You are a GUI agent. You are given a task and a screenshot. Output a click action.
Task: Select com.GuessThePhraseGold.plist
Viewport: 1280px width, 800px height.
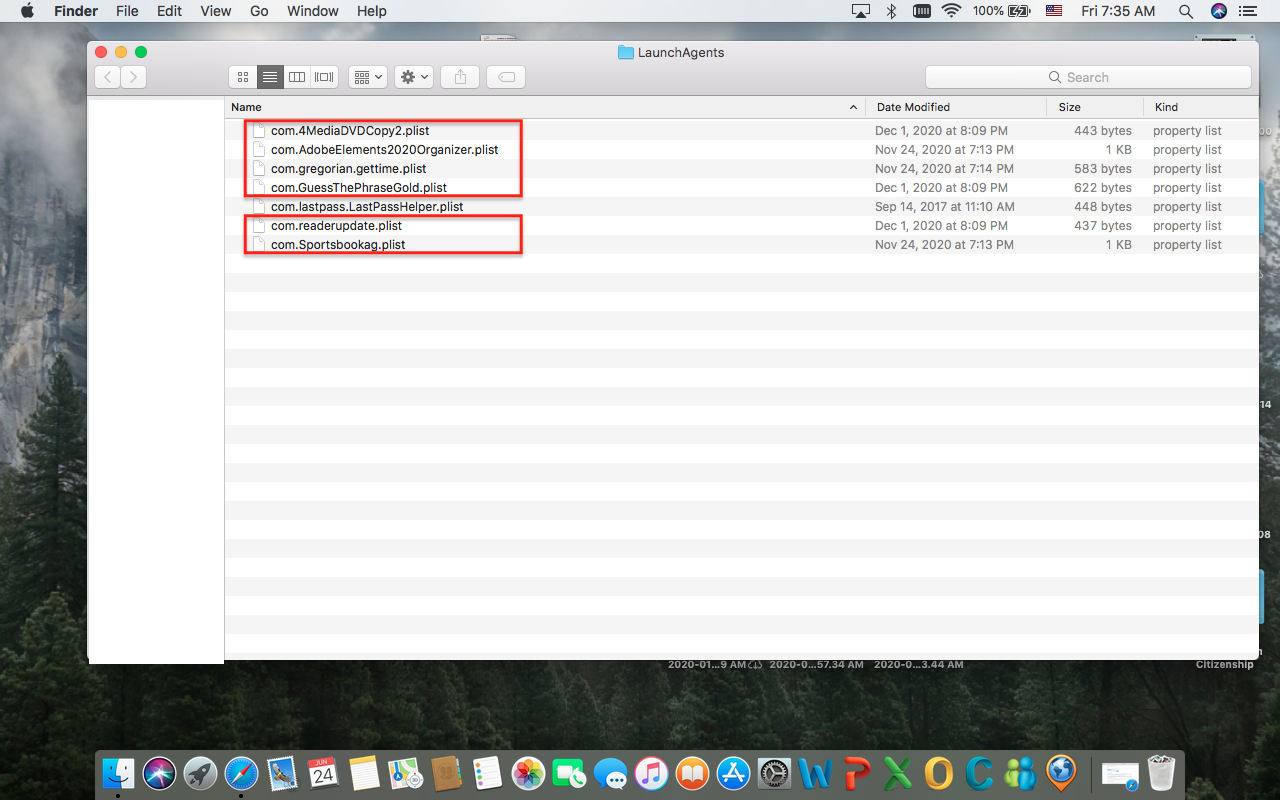point(359,188)
